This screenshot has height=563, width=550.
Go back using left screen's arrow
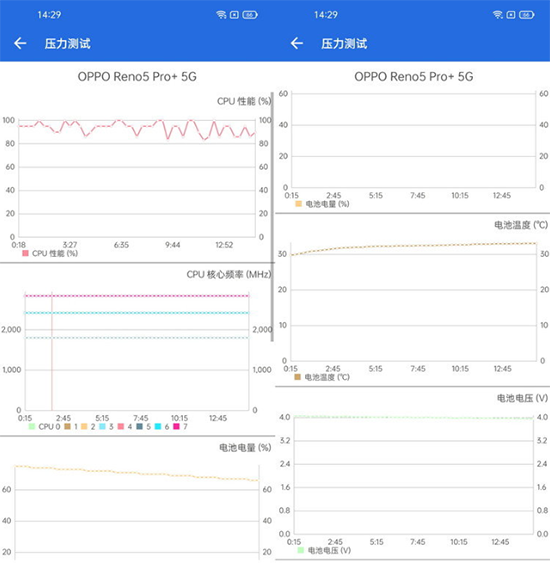pos(20,43)
